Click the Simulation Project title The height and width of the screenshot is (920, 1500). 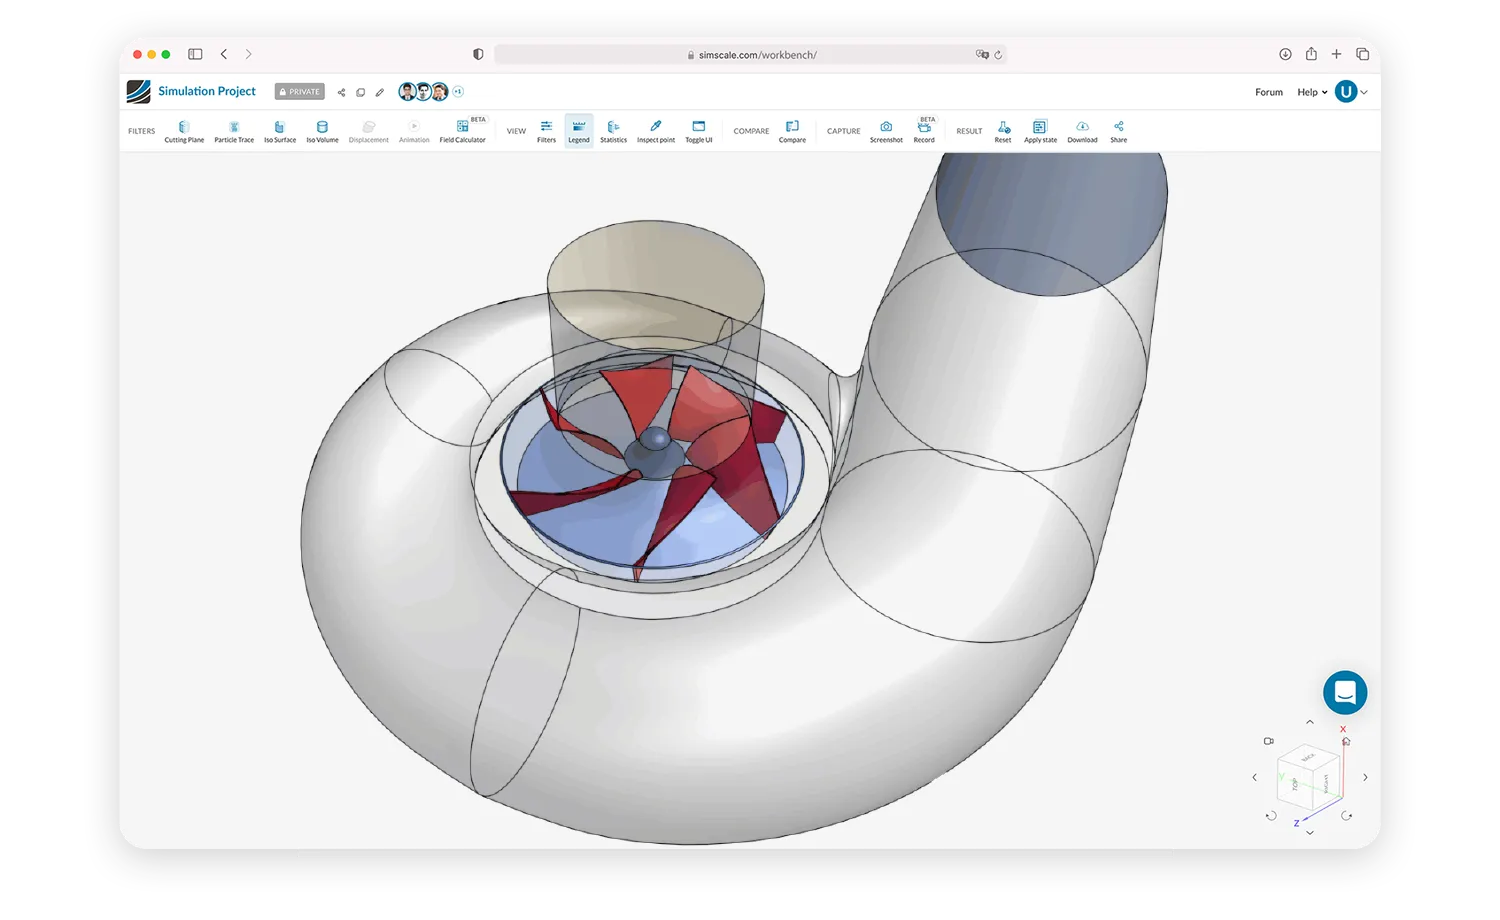click(207, 91)
